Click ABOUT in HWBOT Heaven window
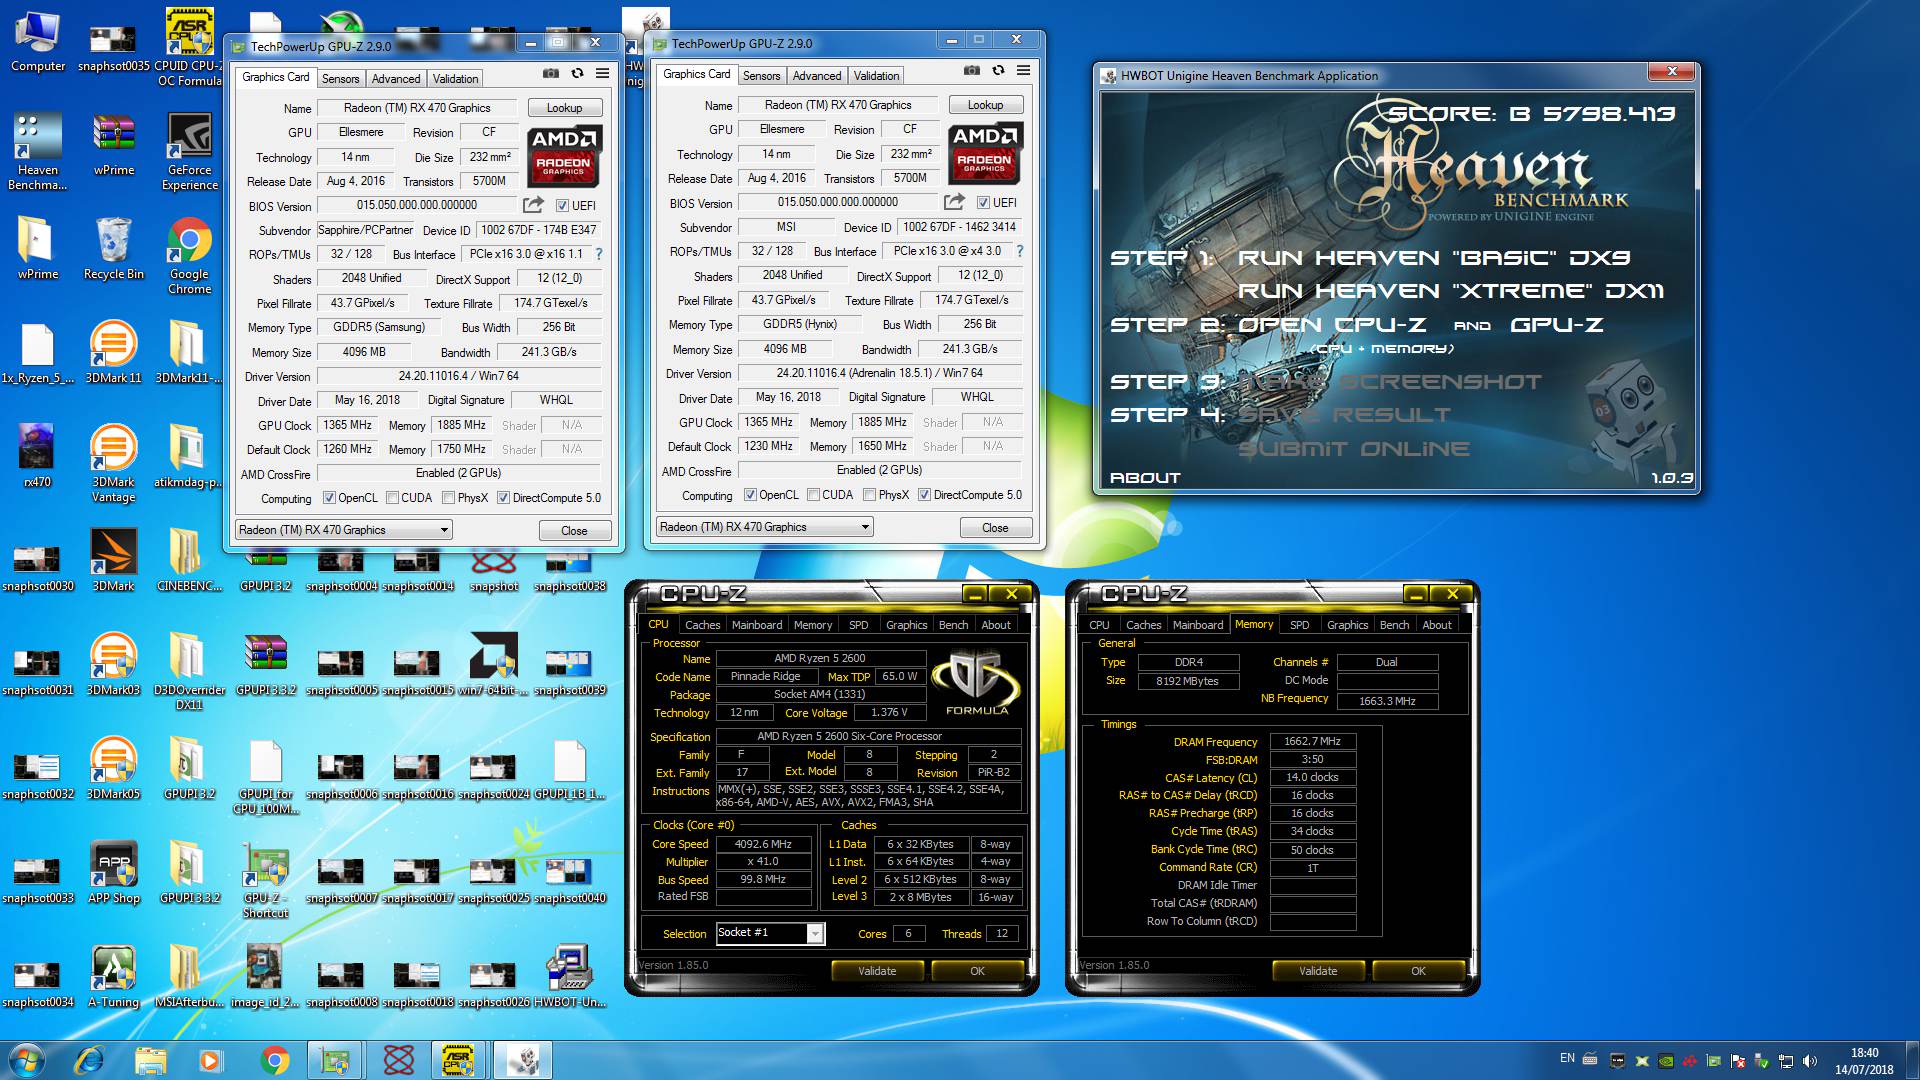This screenshot has height=1080, width=1920. tap(1145, 478)
